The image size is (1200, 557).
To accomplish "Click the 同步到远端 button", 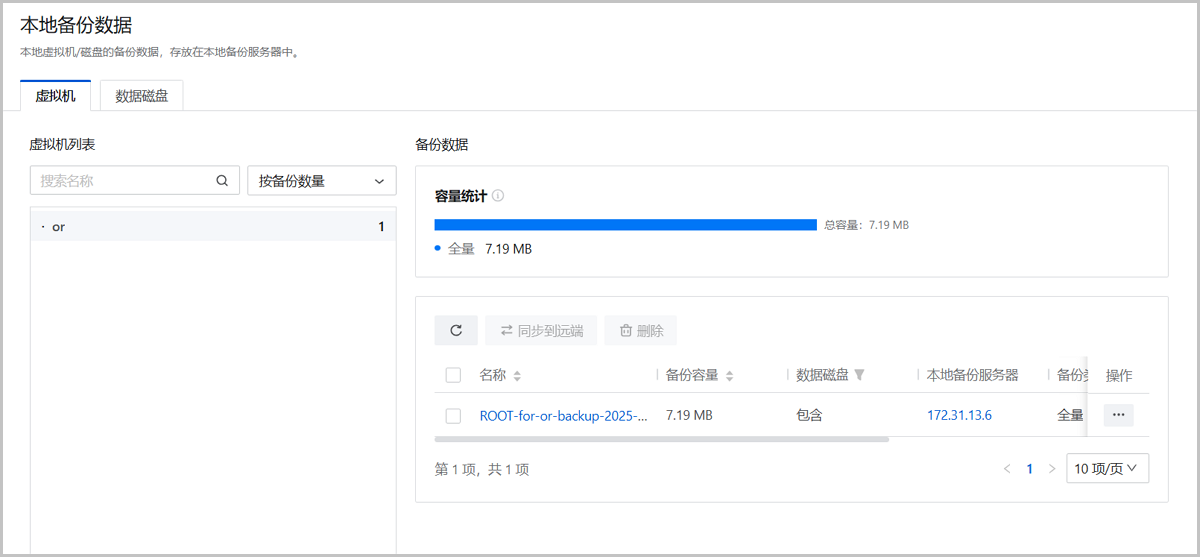I will (541, 330).
